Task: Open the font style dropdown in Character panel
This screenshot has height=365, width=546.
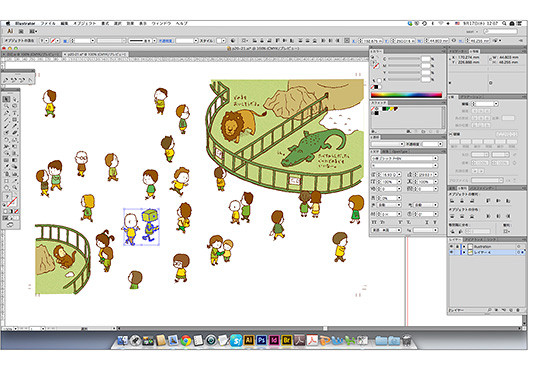Action: click(x=435, y=165)
